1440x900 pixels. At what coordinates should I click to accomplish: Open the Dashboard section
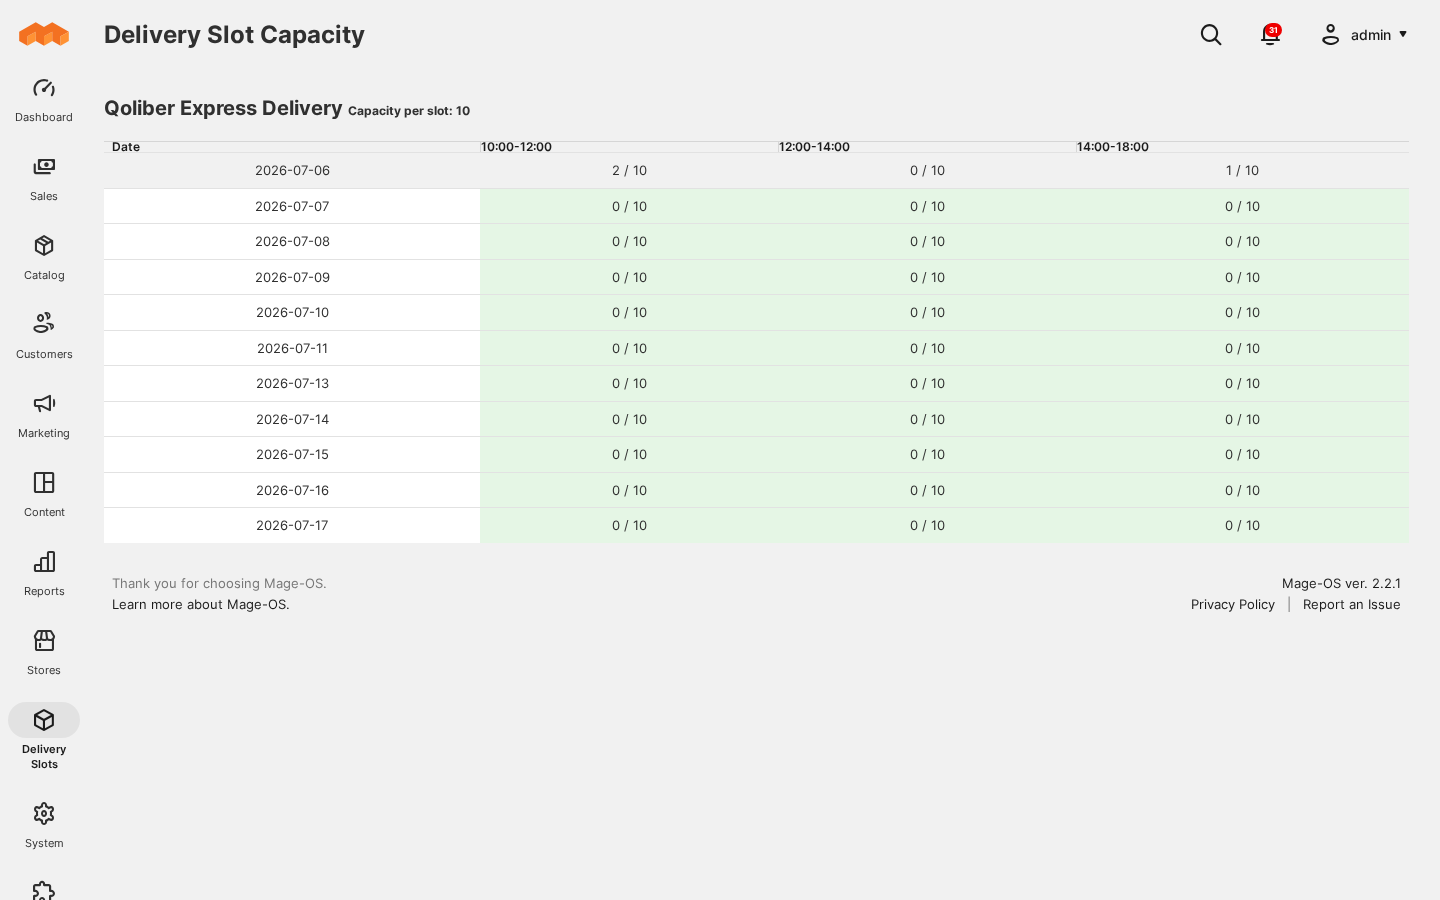(x=44, y=100)
